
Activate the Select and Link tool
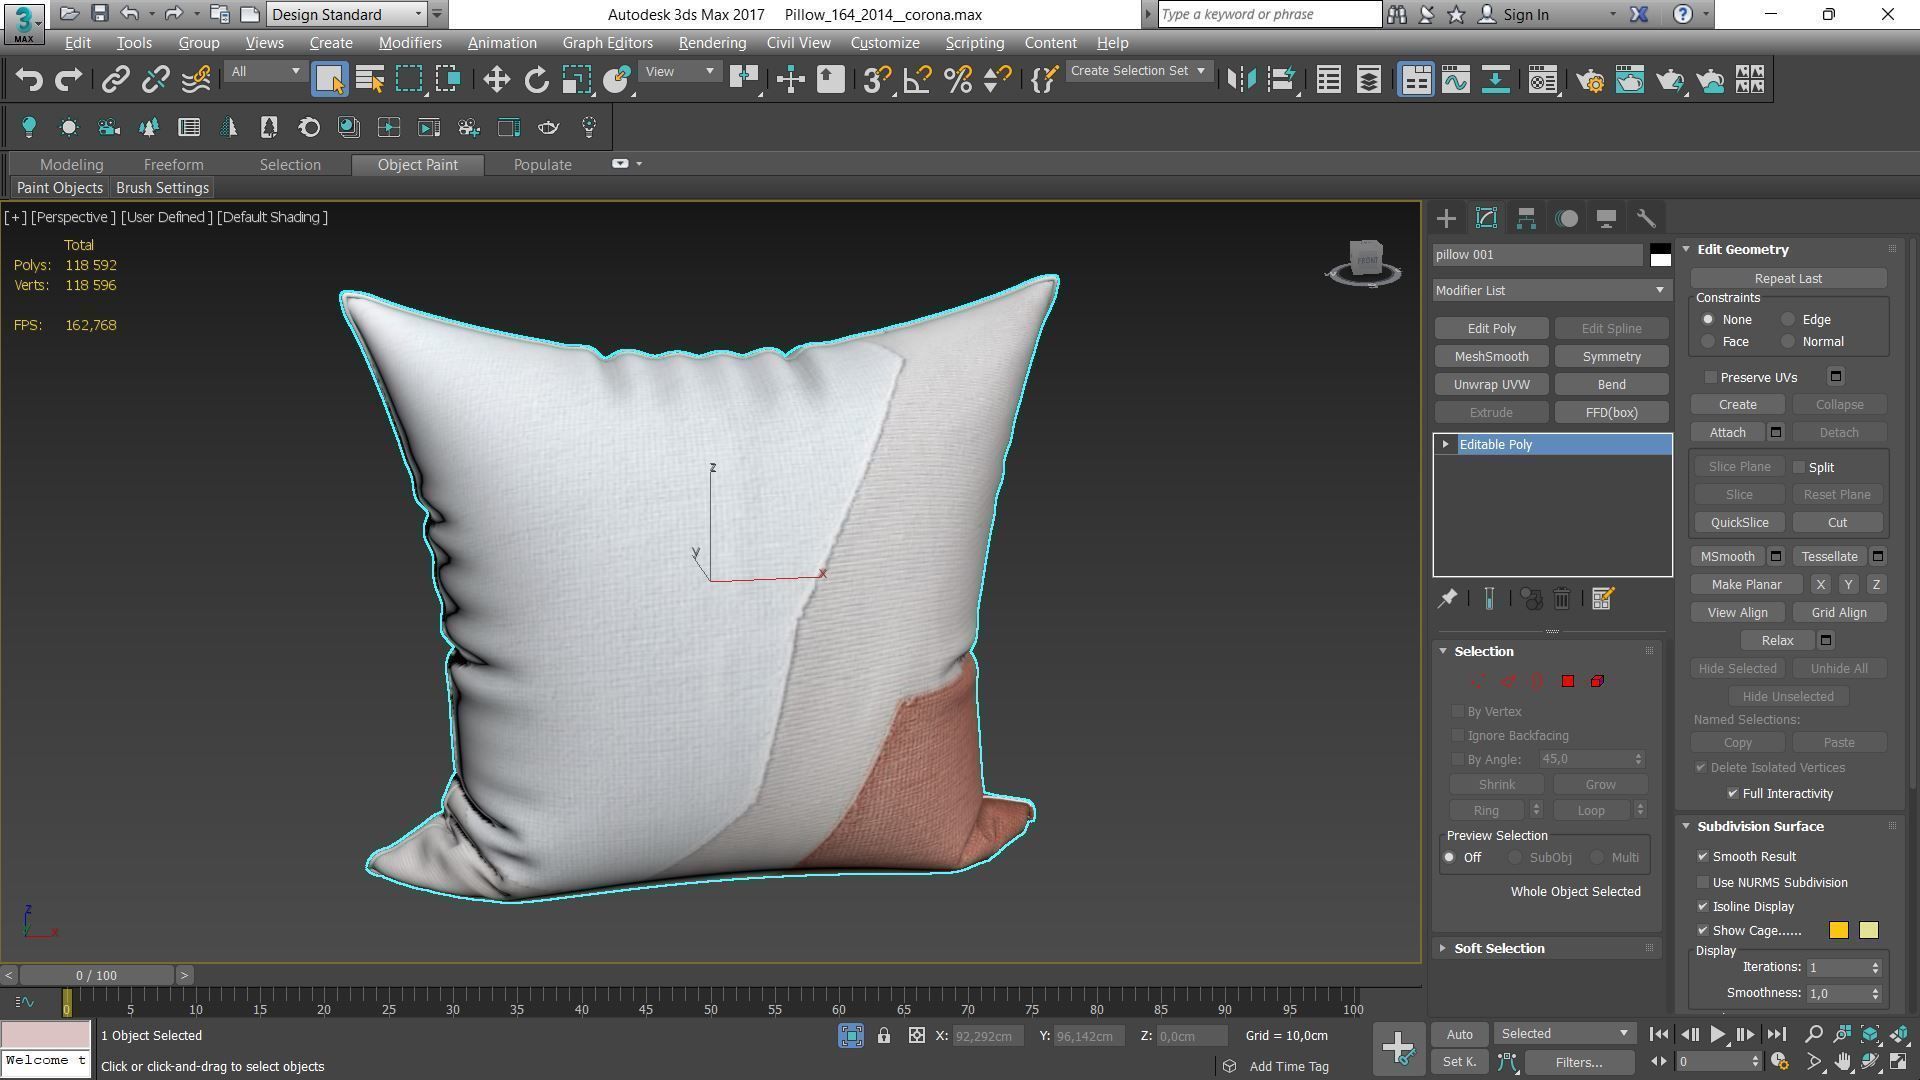pos(115,80)
